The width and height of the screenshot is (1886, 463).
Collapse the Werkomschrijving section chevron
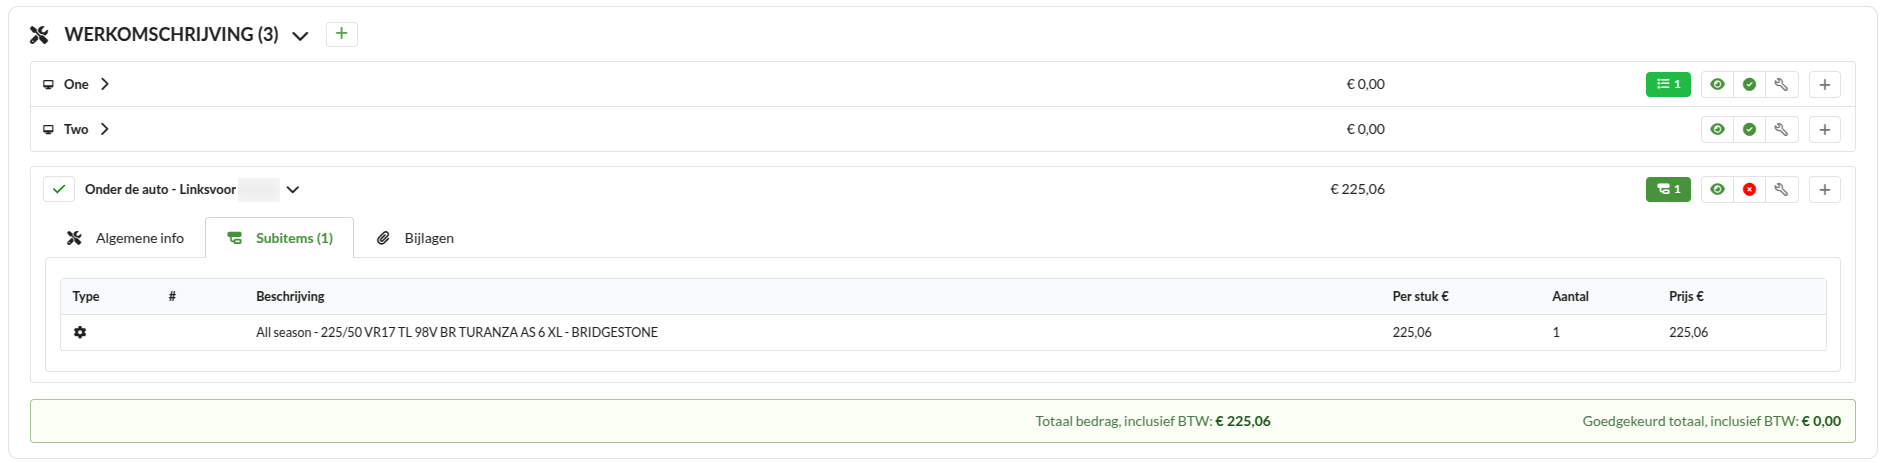[x=300, y=36]
